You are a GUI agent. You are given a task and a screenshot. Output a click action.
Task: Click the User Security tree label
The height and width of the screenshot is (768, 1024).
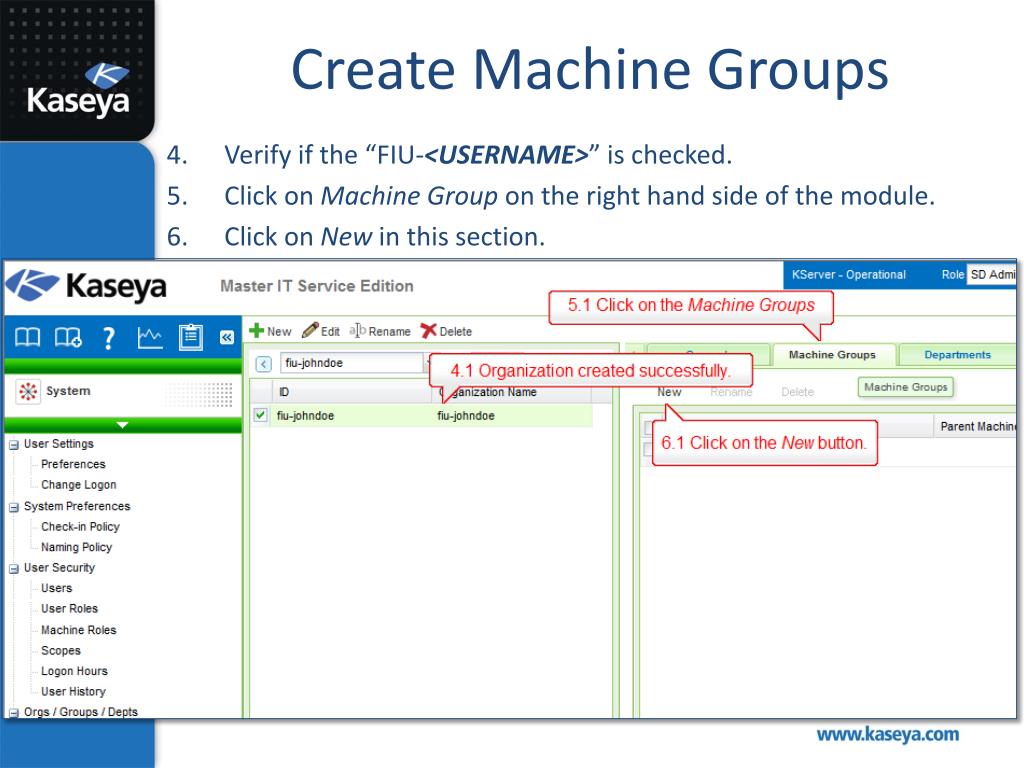pyautogui.click(x=59, y=568)
